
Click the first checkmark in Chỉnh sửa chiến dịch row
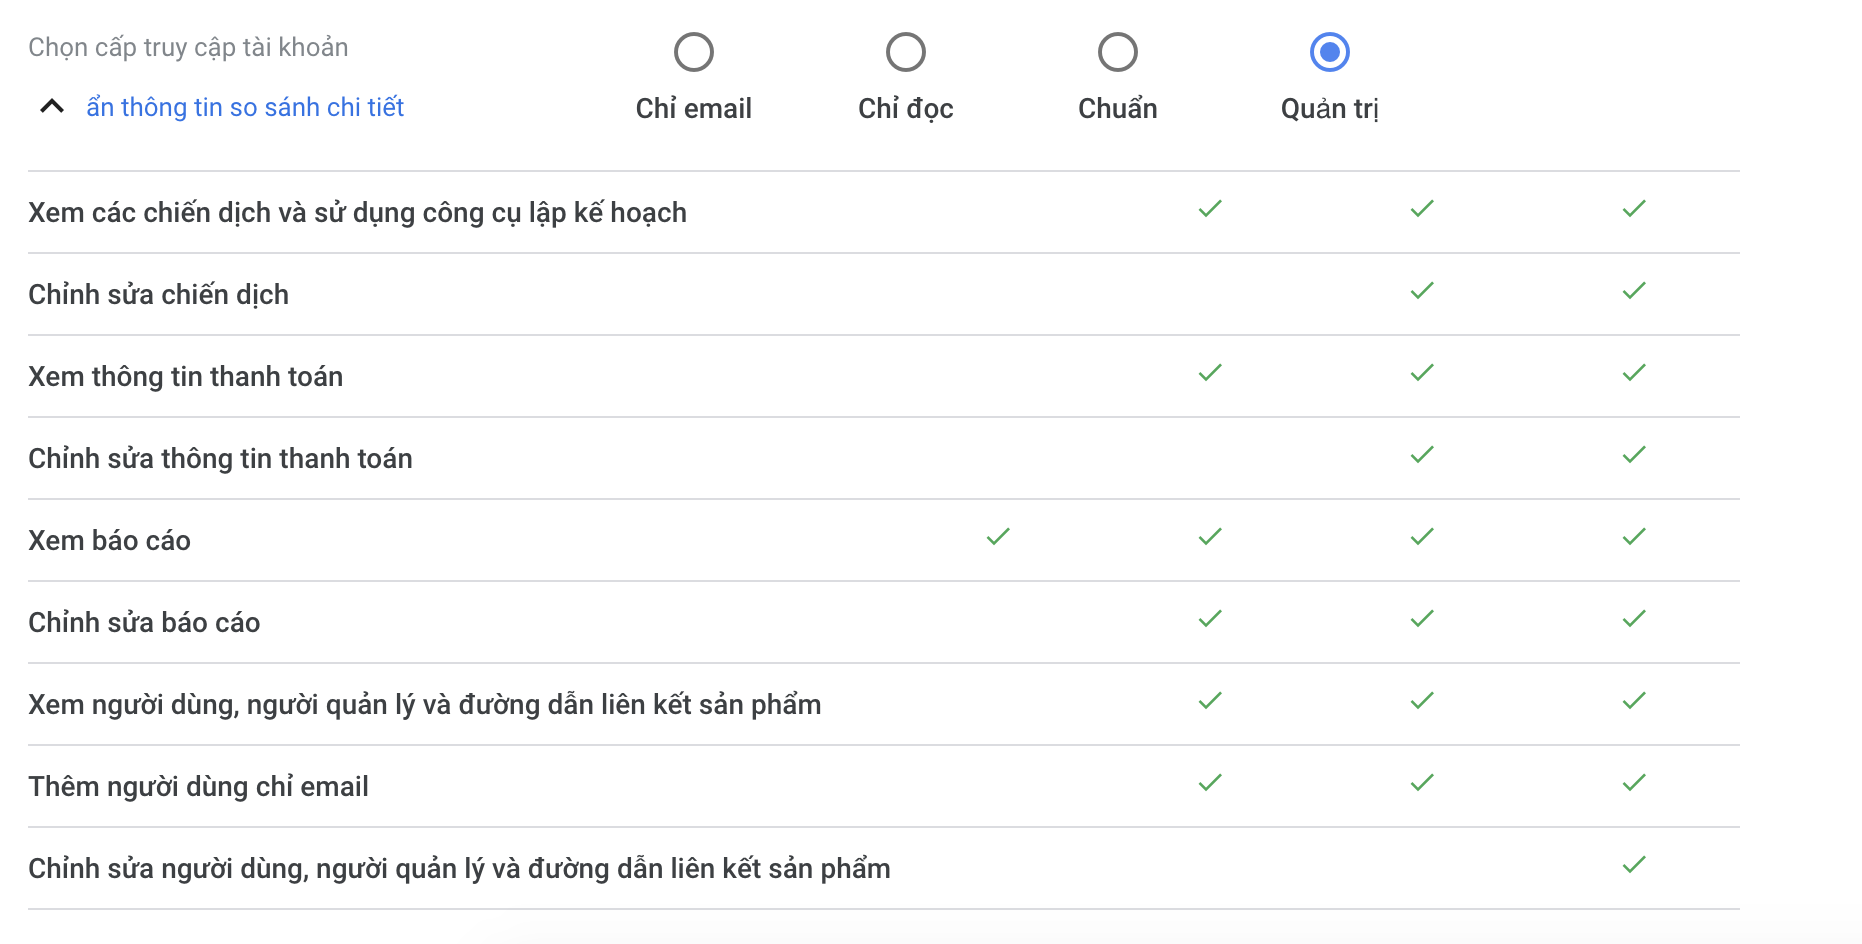click(1422, 290)
